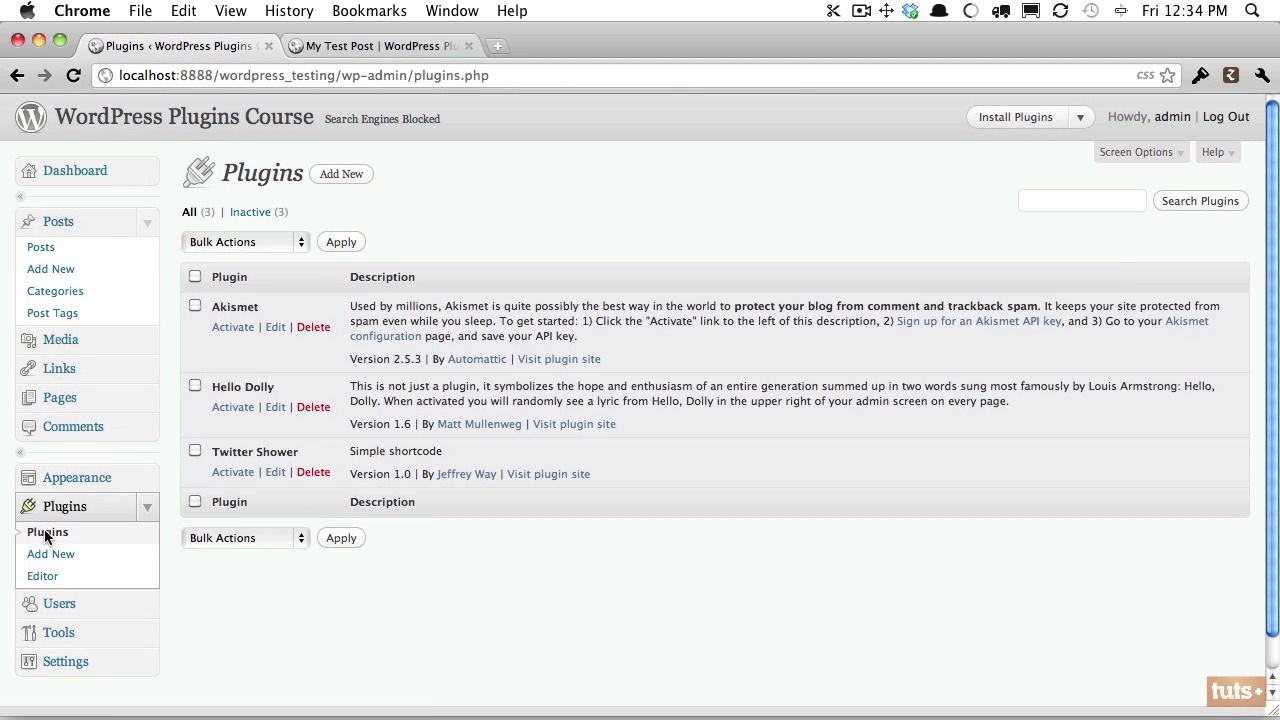Check the Twitter Shower plugin checkbox
1280x720 pixels.
195,450
